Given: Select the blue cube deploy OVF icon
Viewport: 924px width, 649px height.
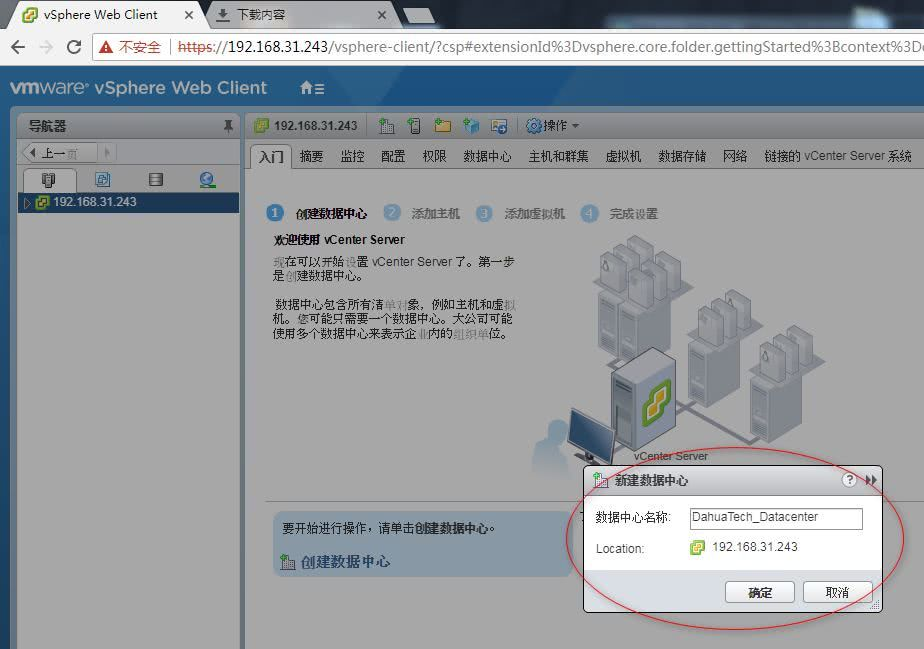Looking at the screenshot, I should pos(471,127).
